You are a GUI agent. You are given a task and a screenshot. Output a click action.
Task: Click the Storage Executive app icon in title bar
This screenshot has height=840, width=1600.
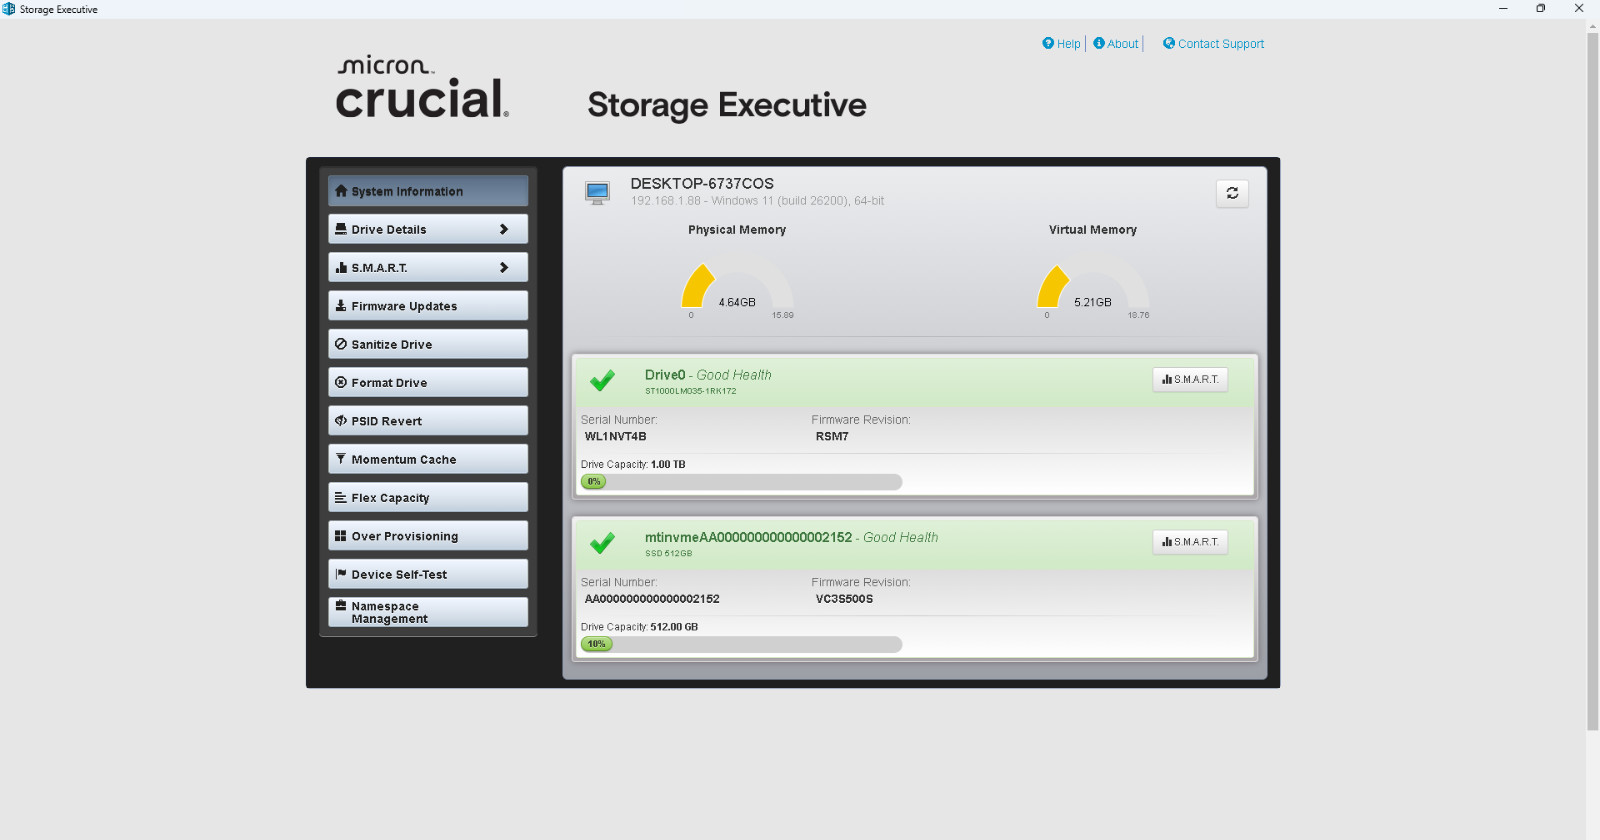9,9
